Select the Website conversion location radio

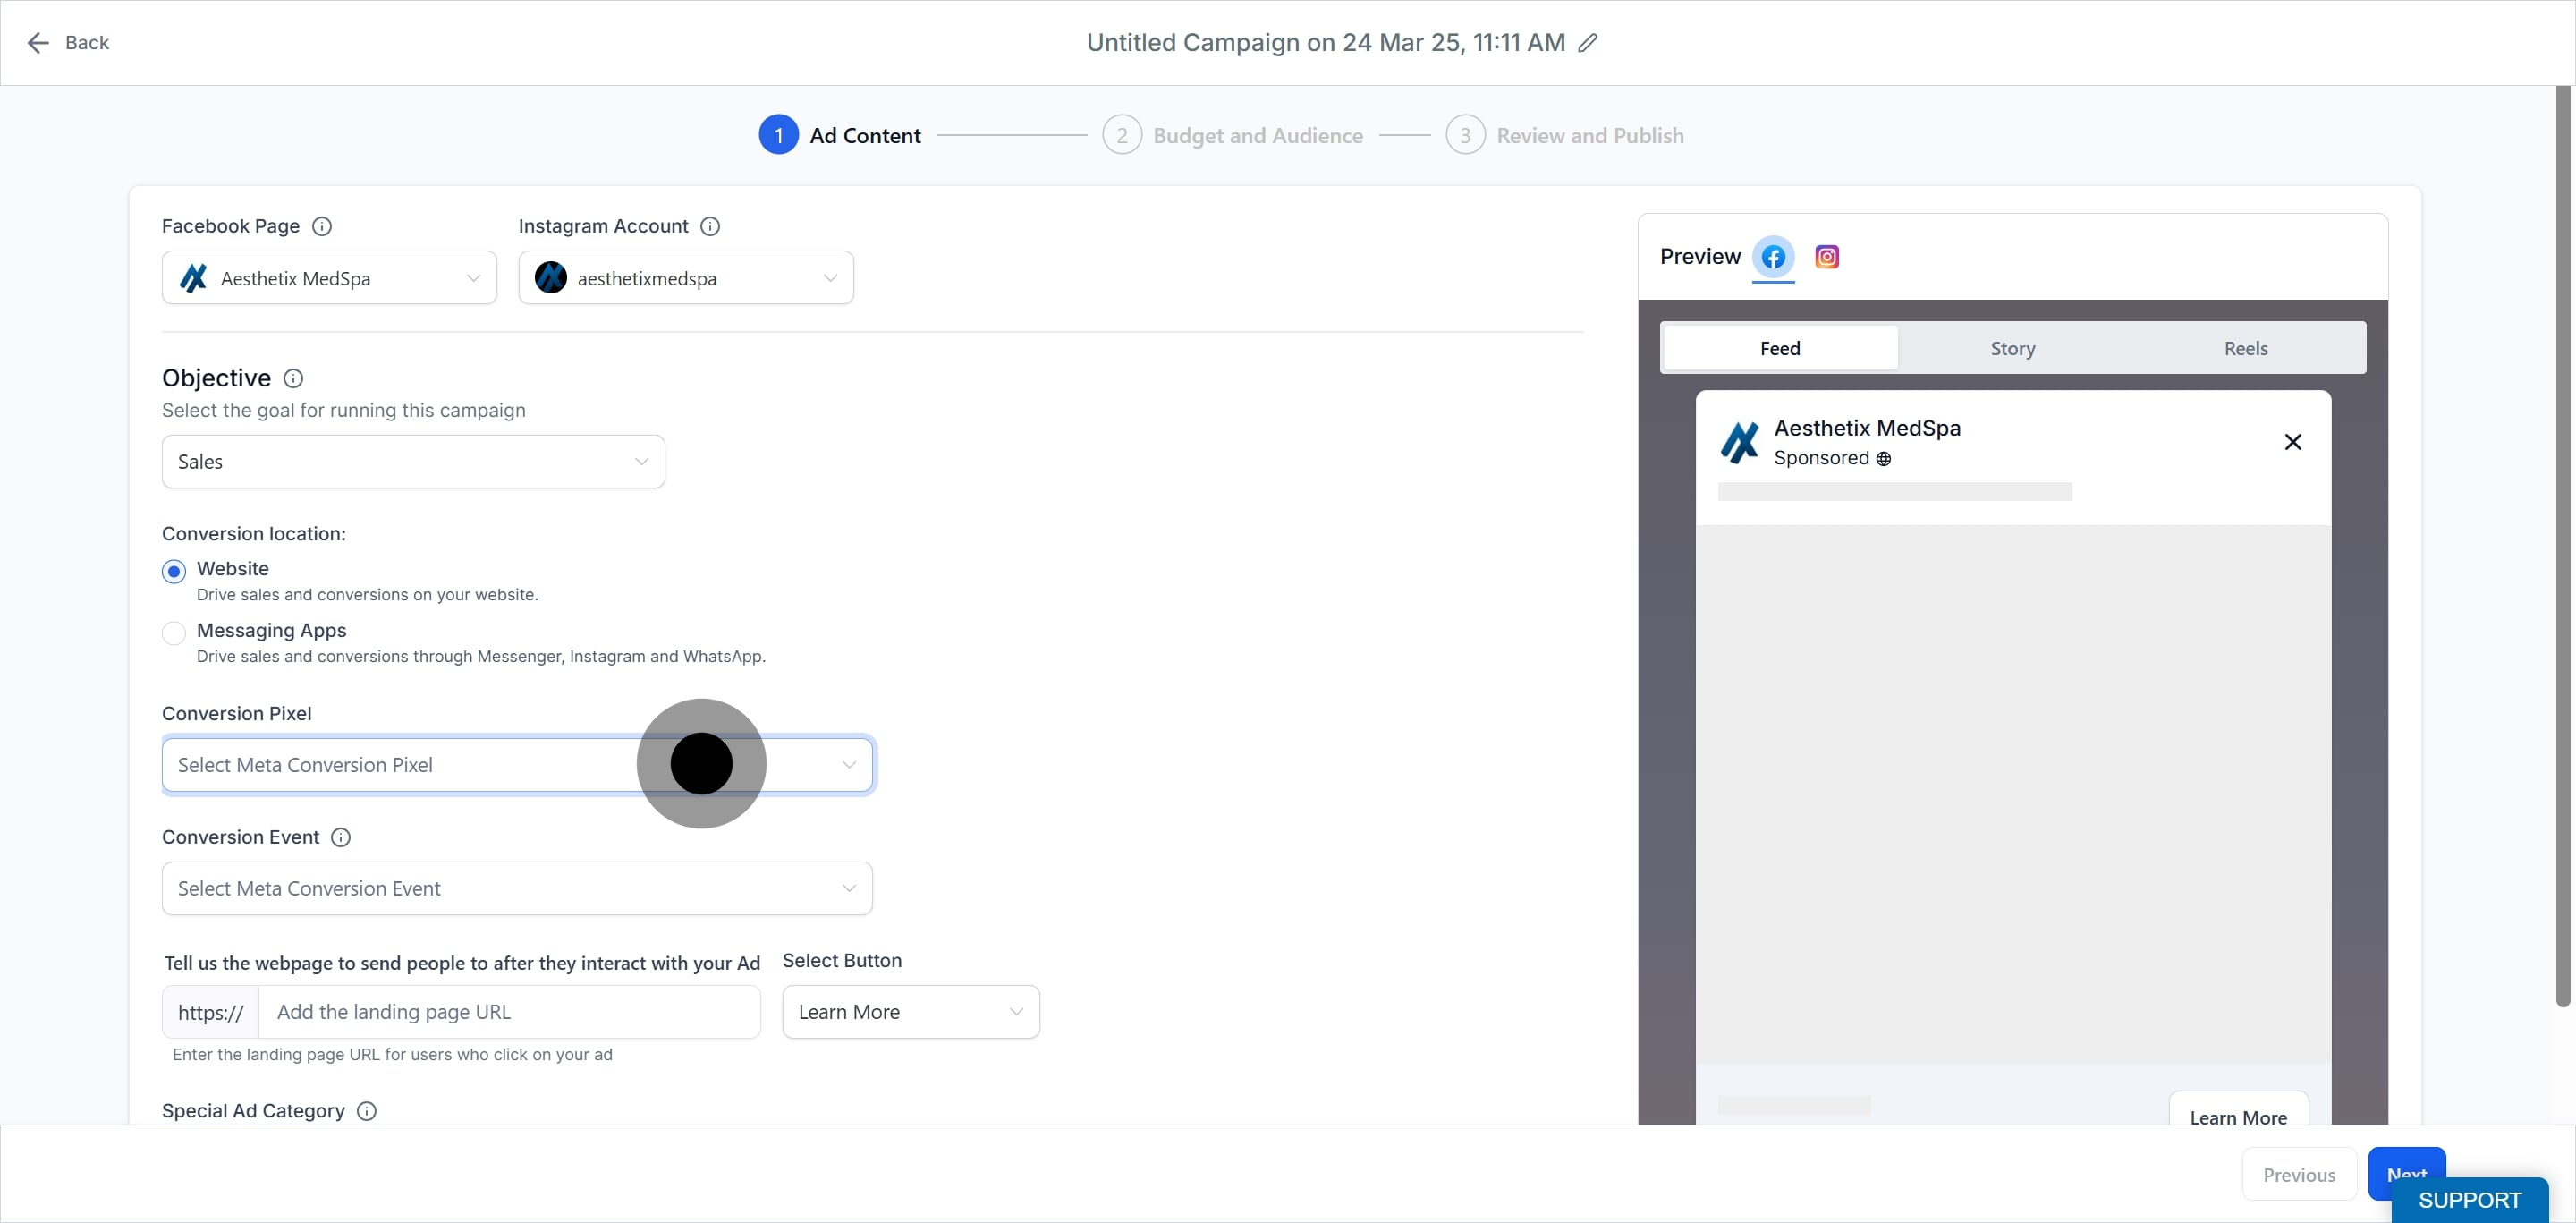[x=174, y=571]
